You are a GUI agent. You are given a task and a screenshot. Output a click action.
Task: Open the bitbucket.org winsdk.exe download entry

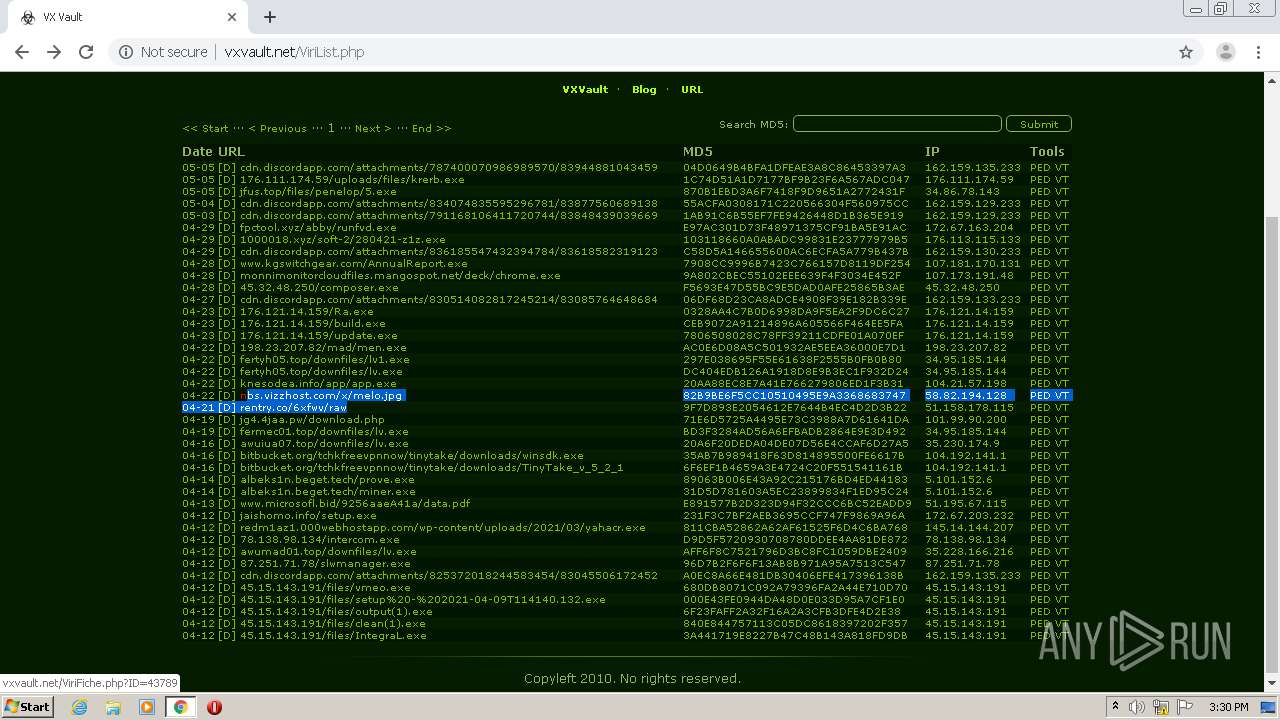pyautogui.click(x=412, y=455)
